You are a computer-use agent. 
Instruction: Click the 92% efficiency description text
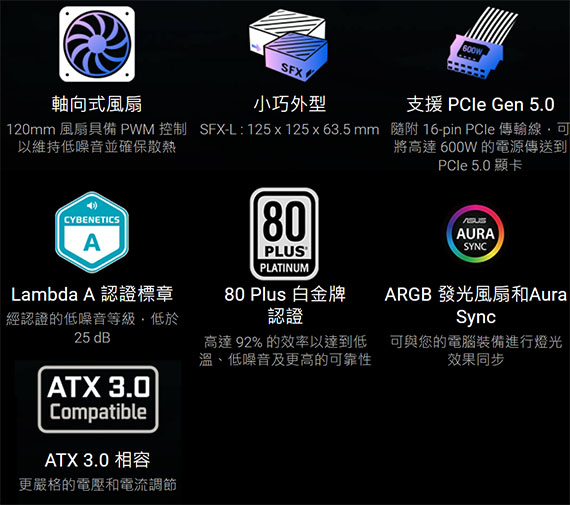click(x=285, y=350)
